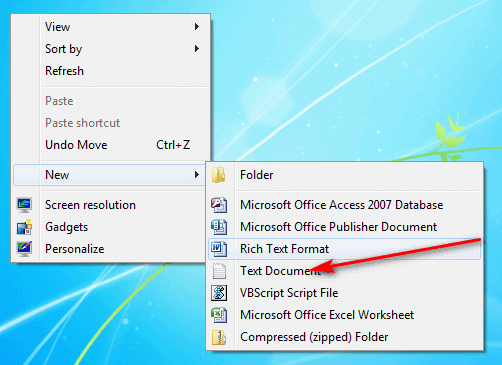Create a Compressed (zipped) Folder
The image size is (502, 365).
[345, 337]
